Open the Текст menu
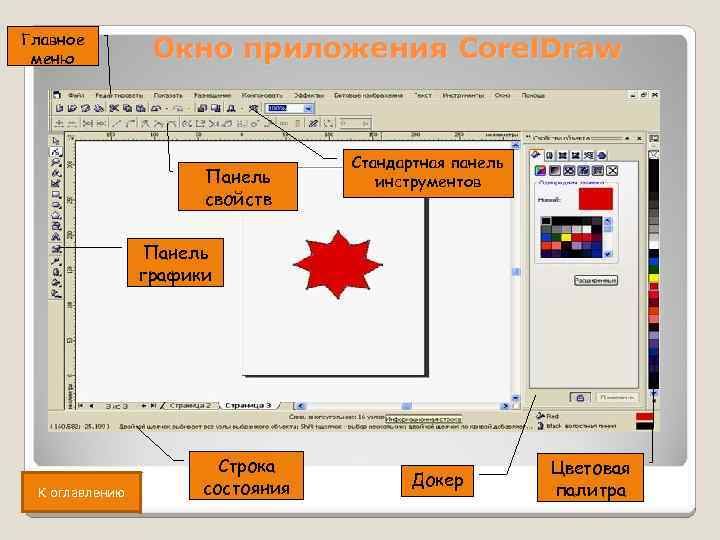 click(423, 96)
